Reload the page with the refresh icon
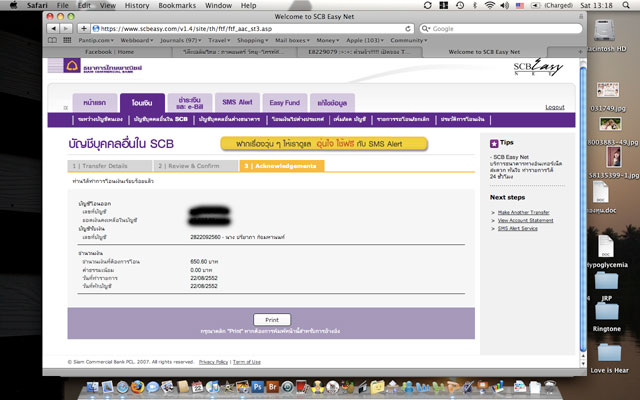The height and width of the screenshot is (400, 640). pos(408,29)
